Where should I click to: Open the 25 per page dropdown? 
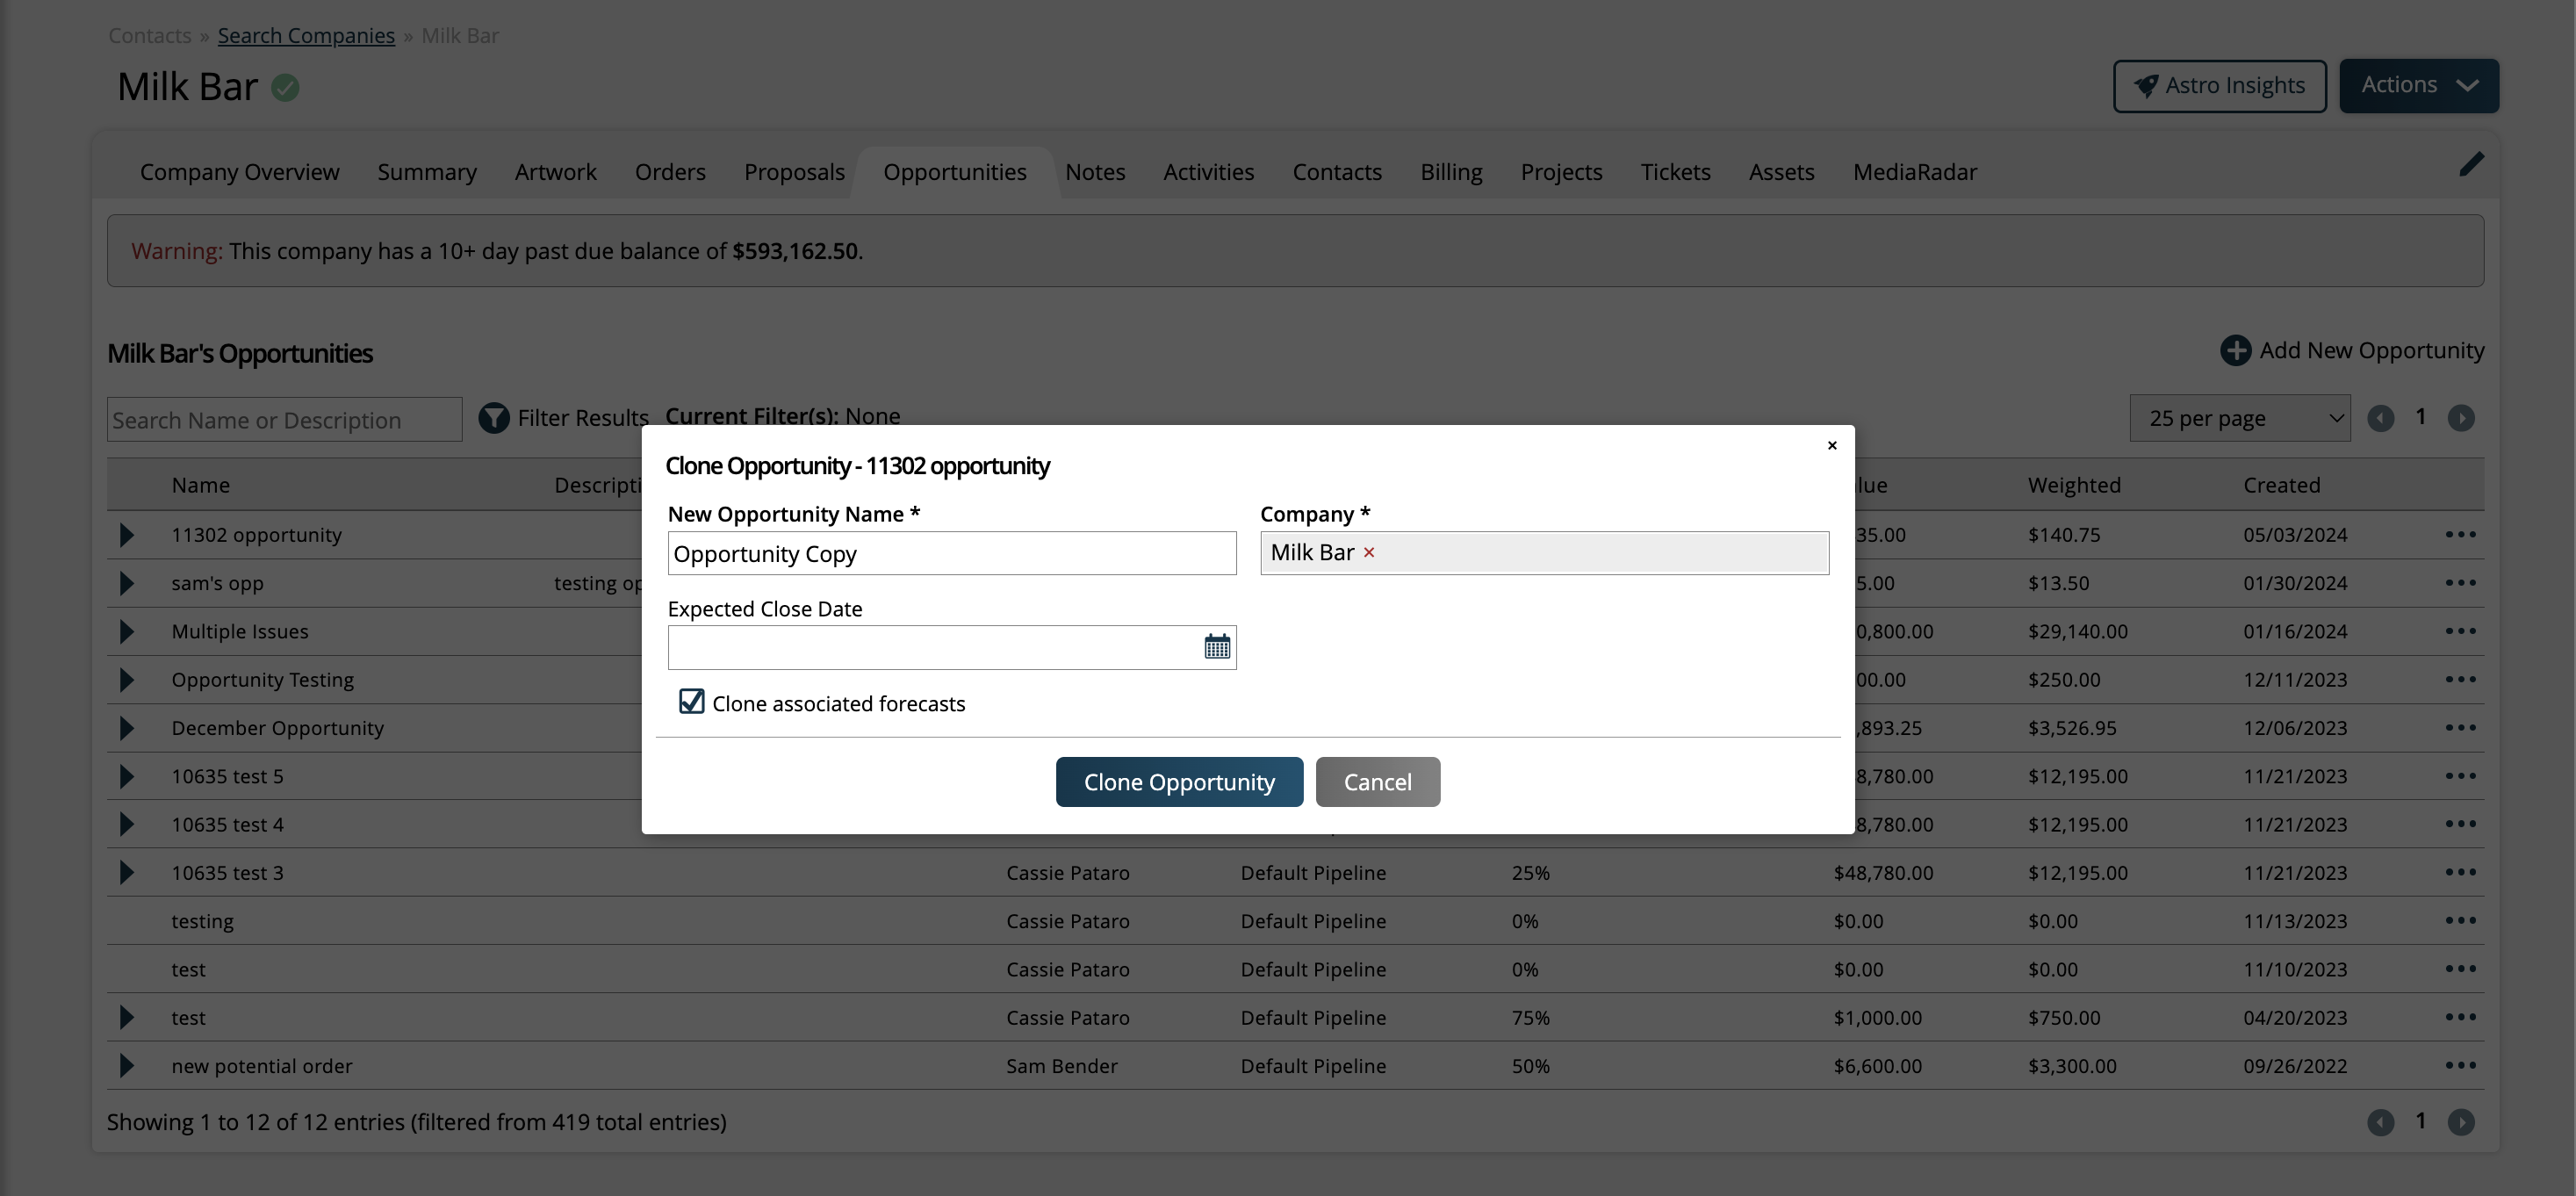coord(2239,418)
